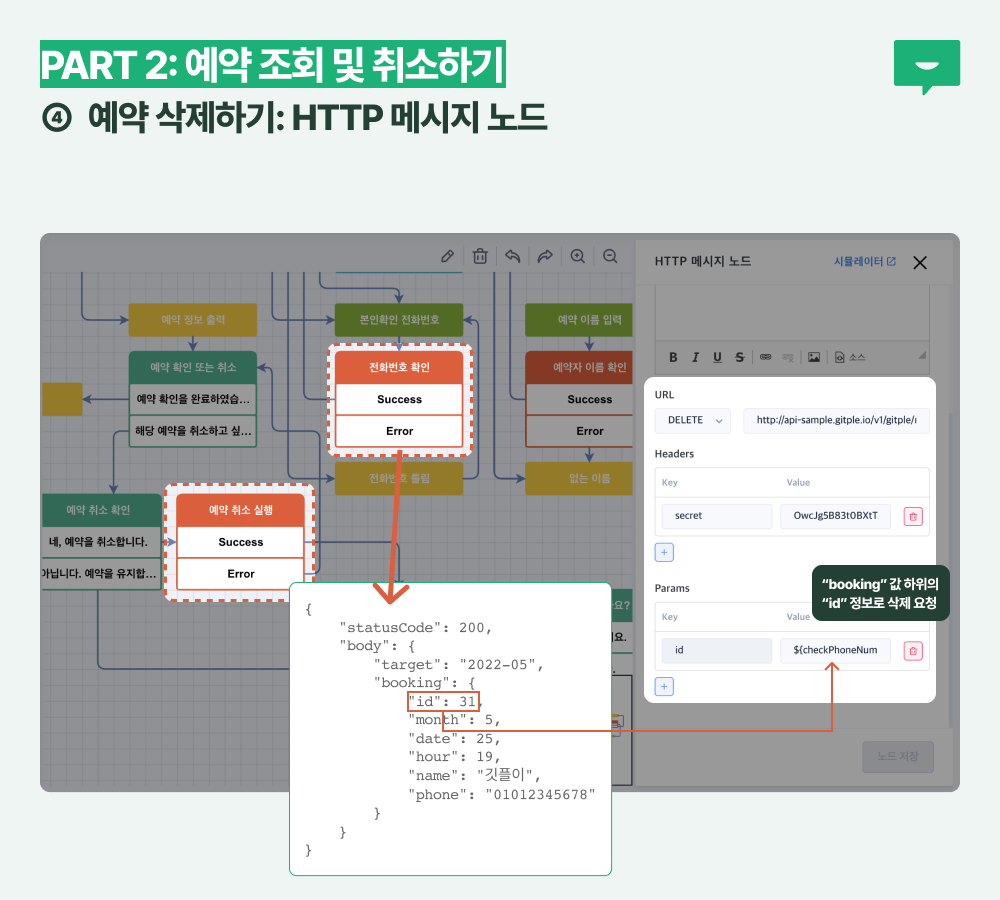Switch editor to source (소스) view
The image size is (1000, 900).
pos(850,357)
